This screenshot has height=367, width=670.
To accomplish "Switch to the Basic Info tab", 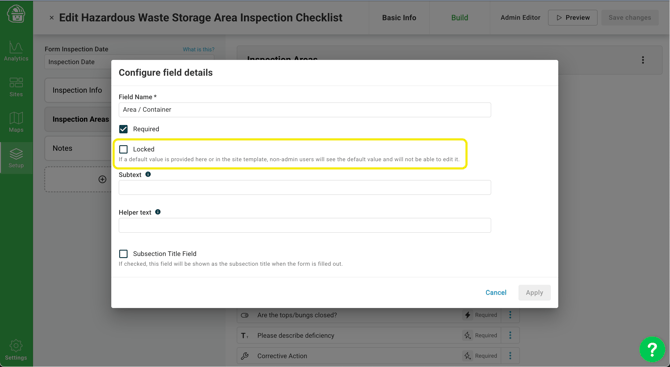I will 399,18.
